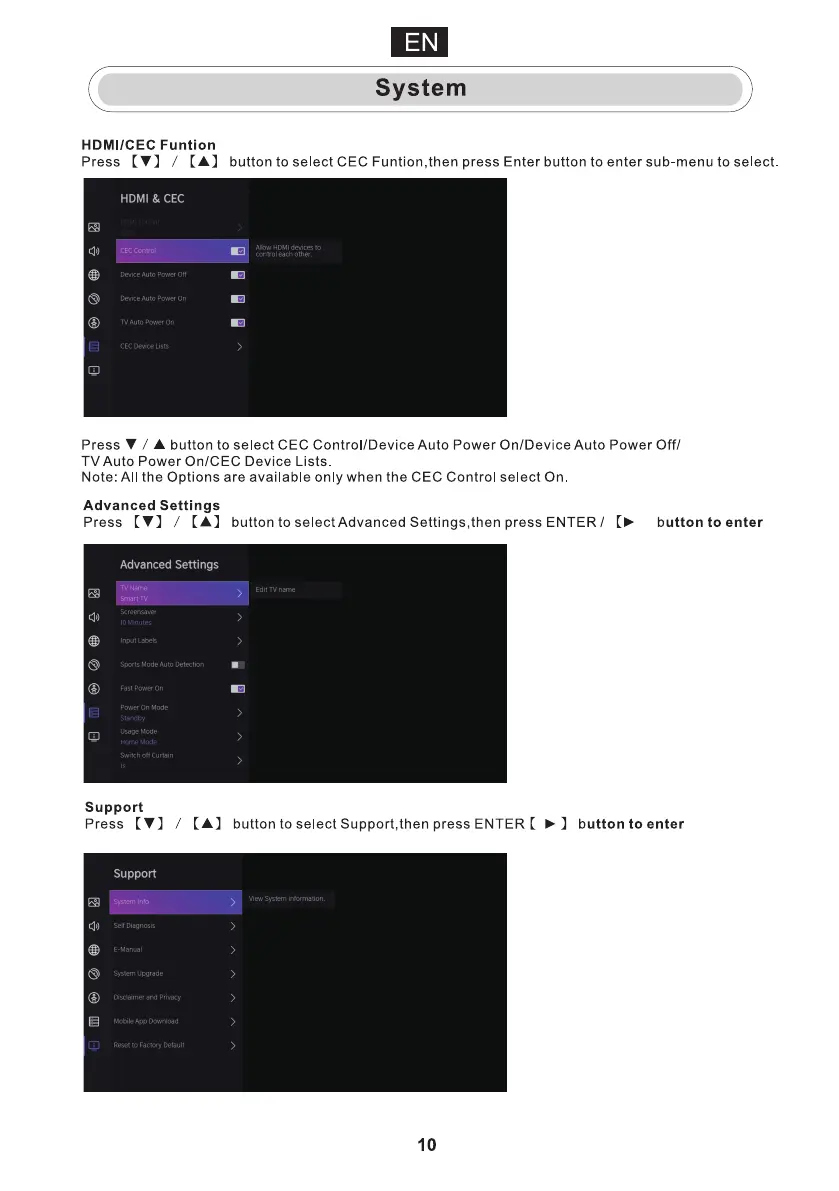
Task: Click the Picture icon in HDMI & CEC sidebar
Action: 94,227
